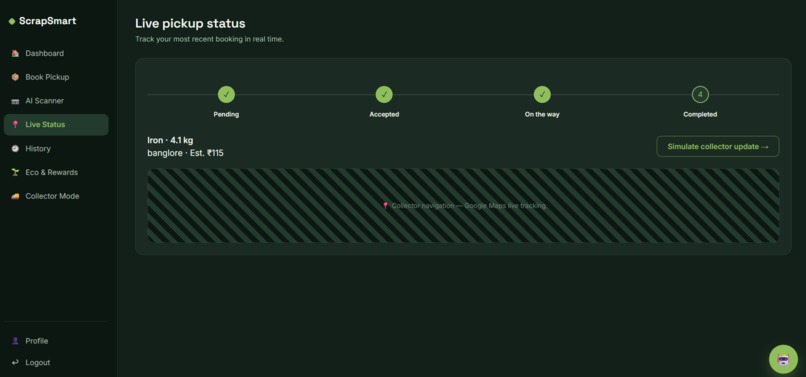
Task: Open the Dashboard menu item
Action: pyautogui.click(x=56, y=53)
